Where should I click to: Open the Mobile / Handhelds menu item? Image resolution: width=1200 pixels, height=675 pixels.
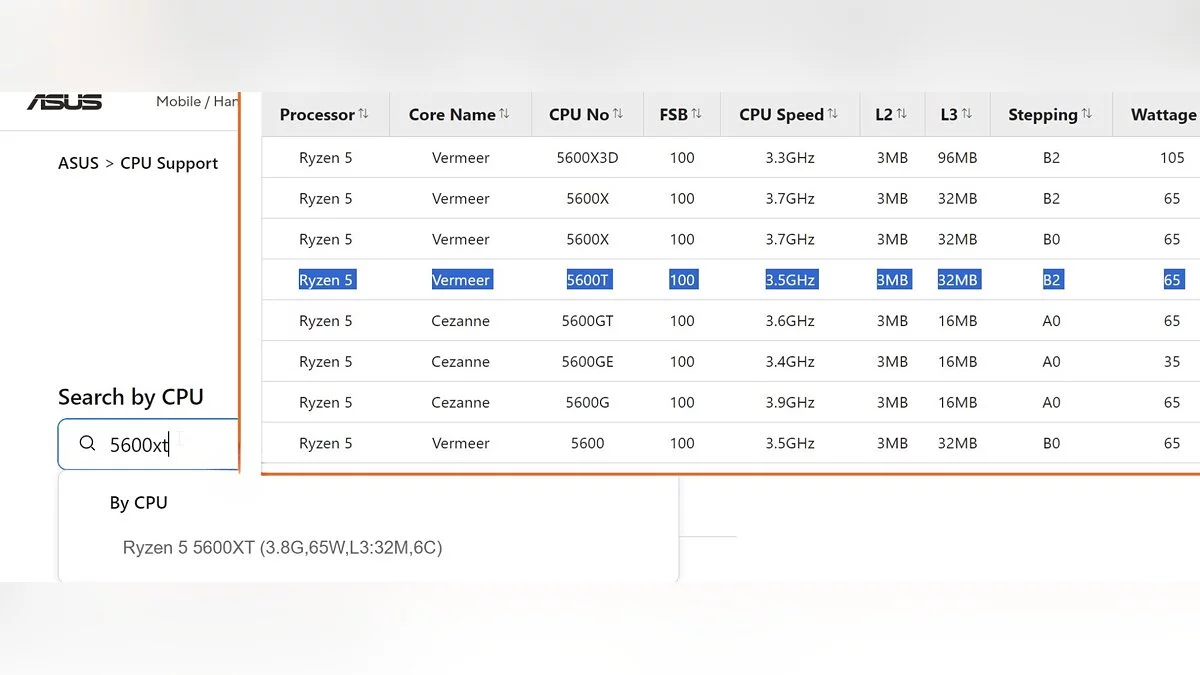(198, 101)
